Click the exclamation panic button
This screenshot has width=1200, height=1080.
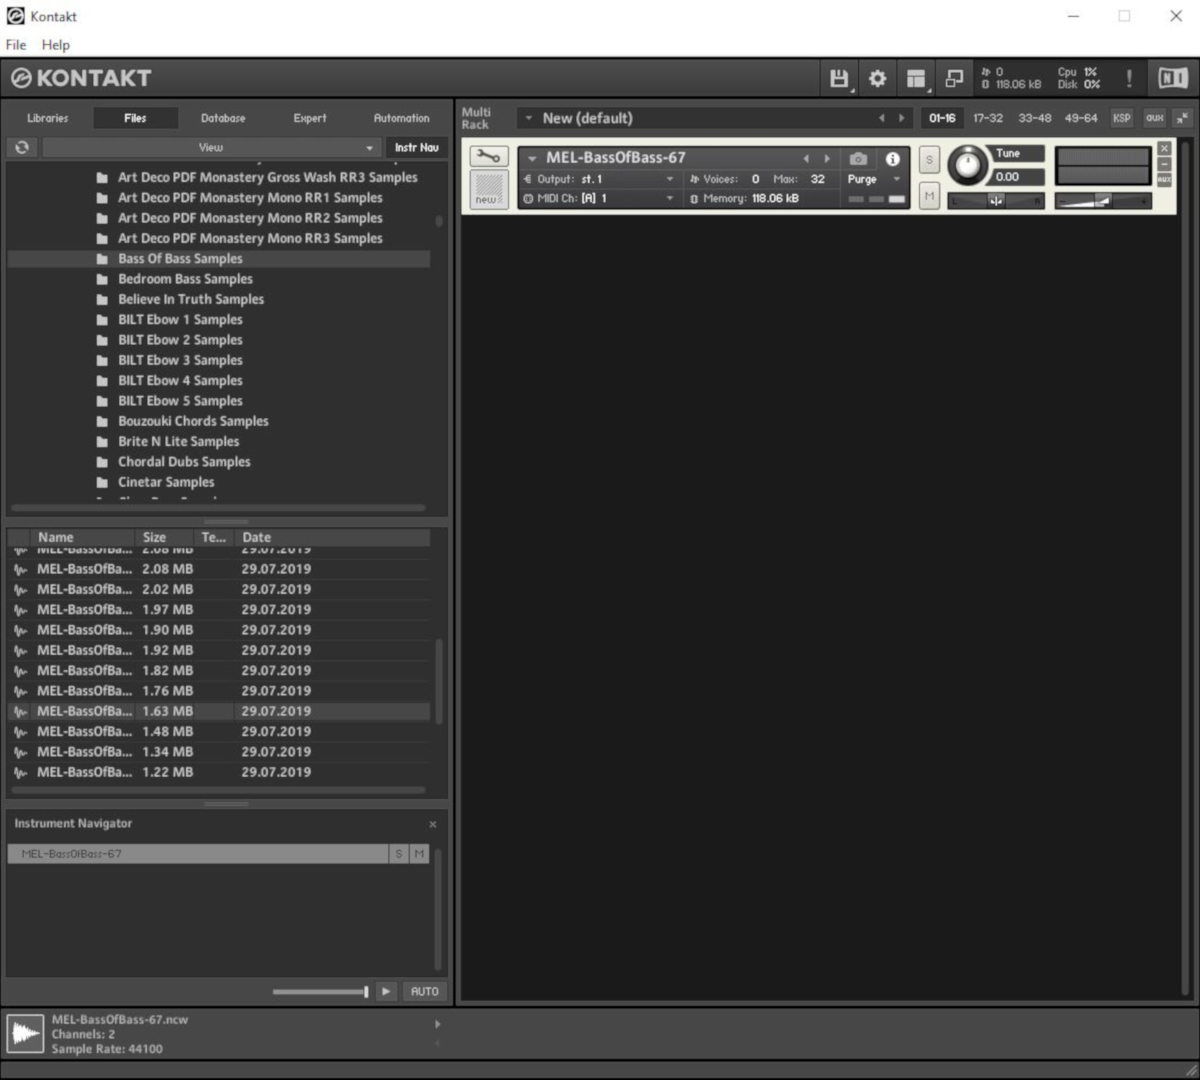[x=1129, y=79]
